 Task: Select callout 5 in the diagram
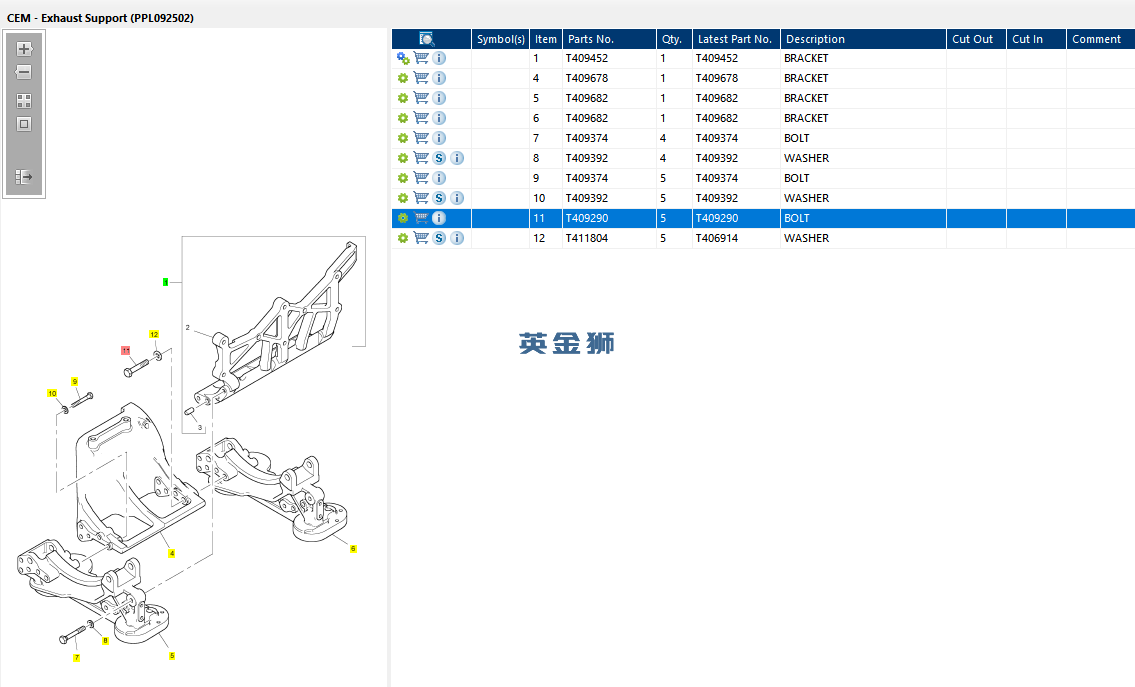coord(172,656)
